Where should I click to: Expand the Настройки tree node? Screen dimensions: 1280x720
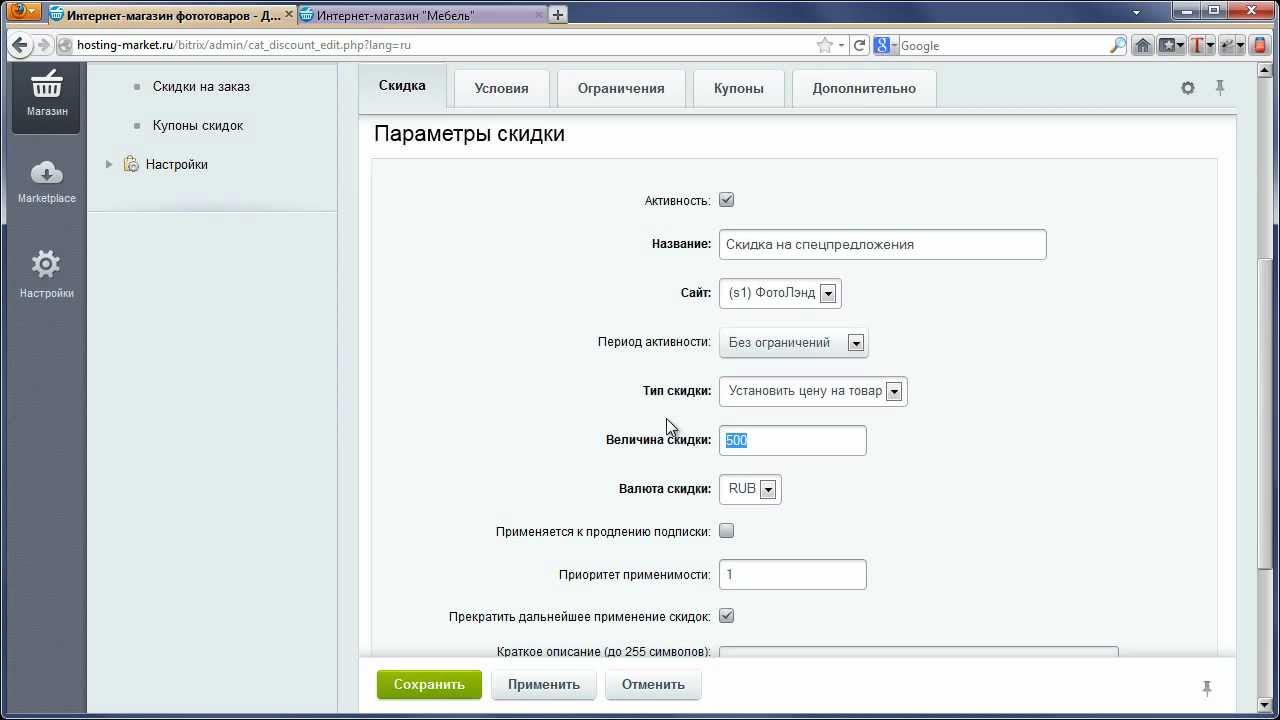click(x=109, y=164)
